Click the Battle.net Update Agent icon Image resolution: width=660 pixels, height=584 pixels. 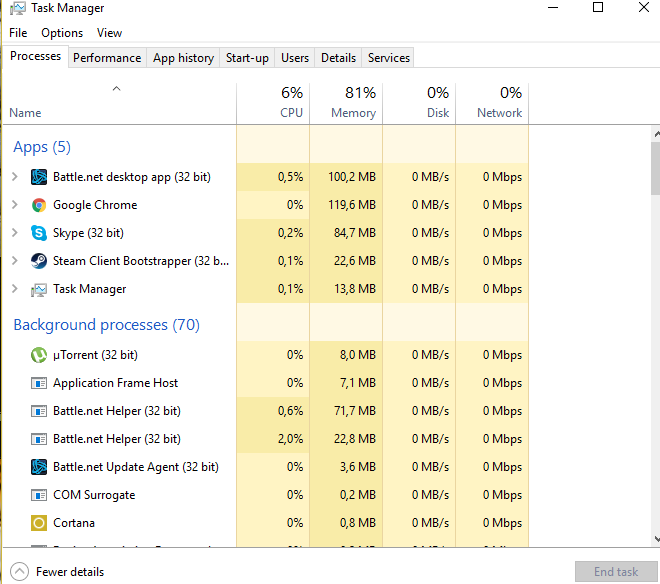[39, 467]
